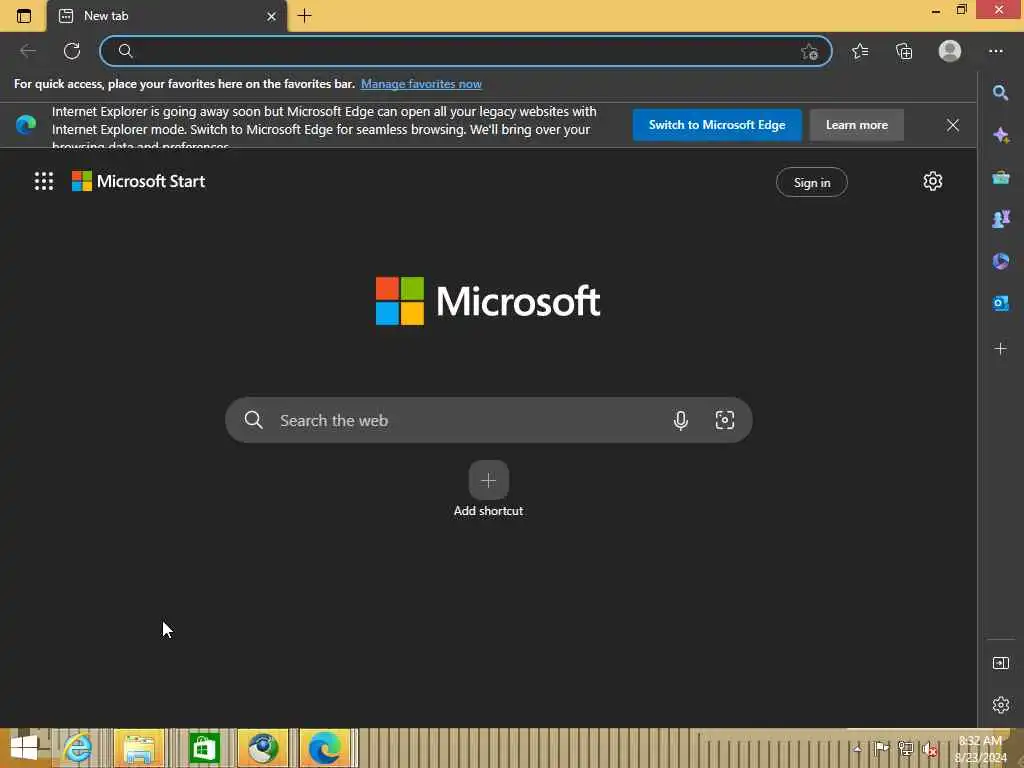Open the Favorites list icon

[860, 51]
